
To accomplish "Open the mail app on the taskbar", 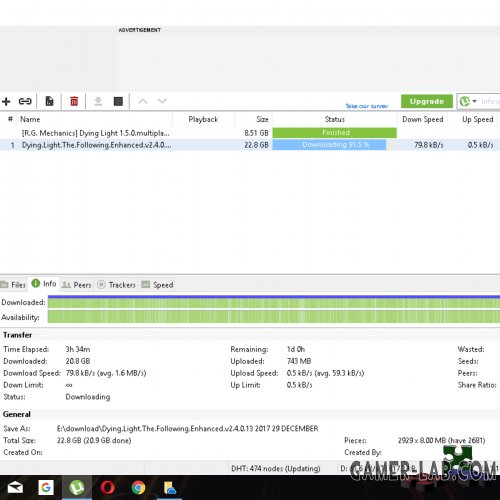I will [15, 488].
